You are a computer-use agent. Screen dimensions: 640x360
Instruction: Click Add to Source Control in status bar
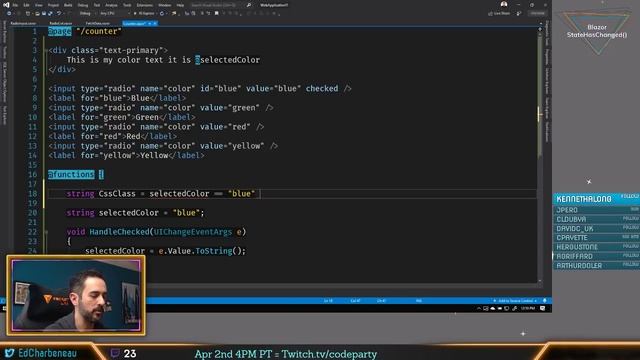[516, 301]
